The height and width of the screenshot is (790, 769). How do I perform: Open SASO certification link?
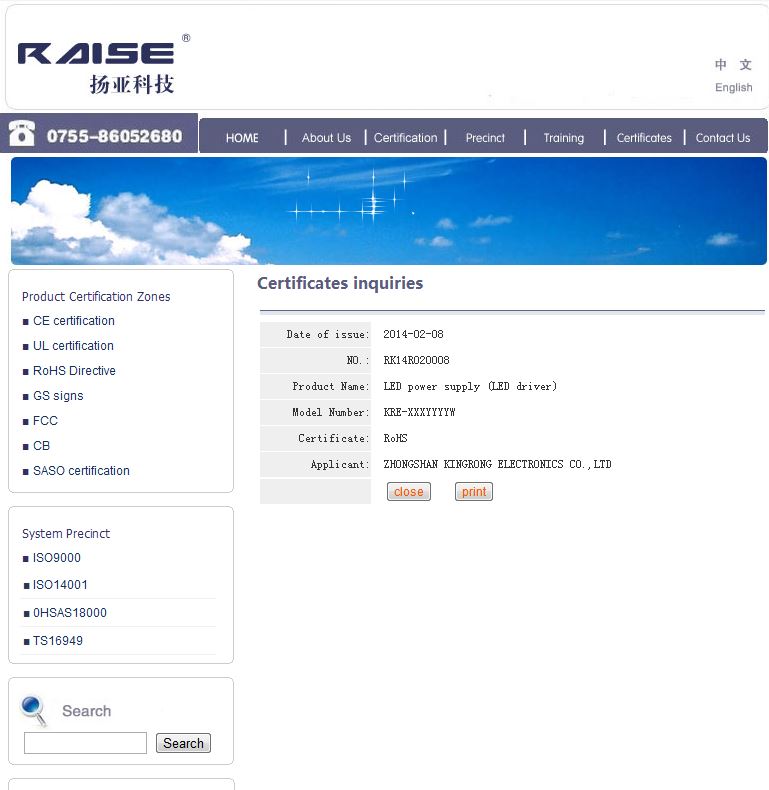tap(81, 471)
